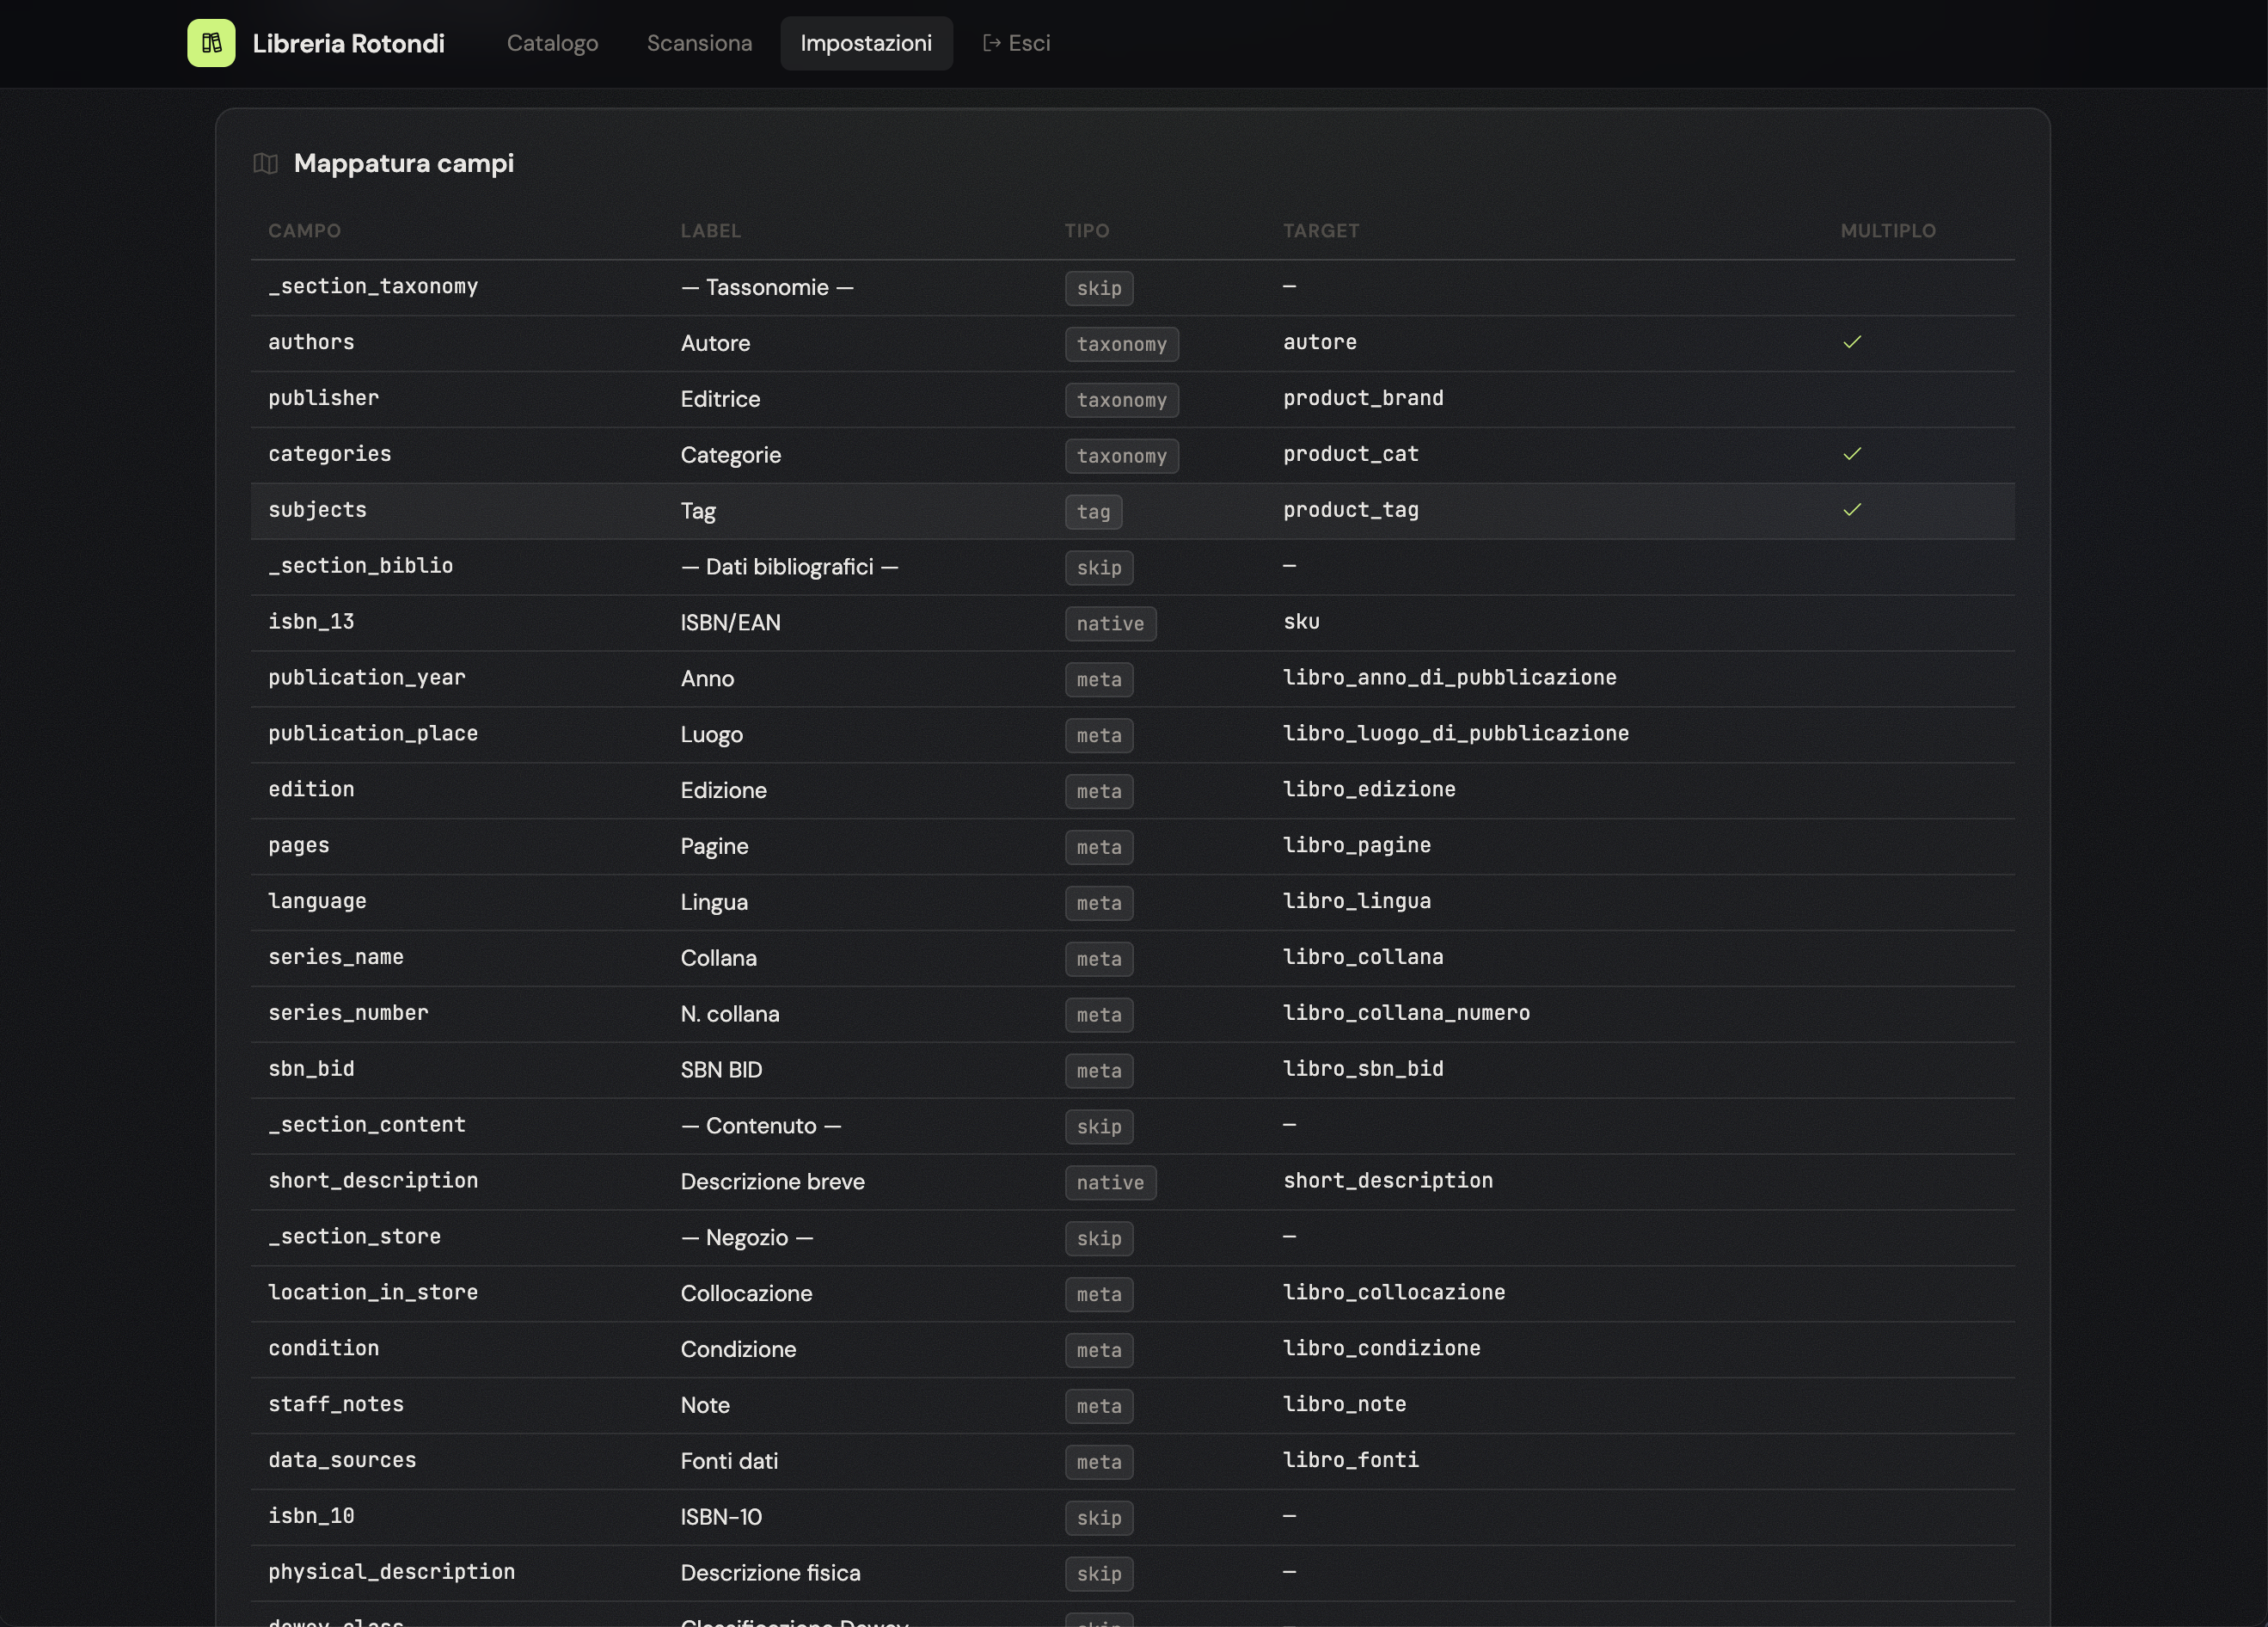Click the taxonomy badge in publisher row
2268x1627 pixels.
click(x=1121, y=400)
